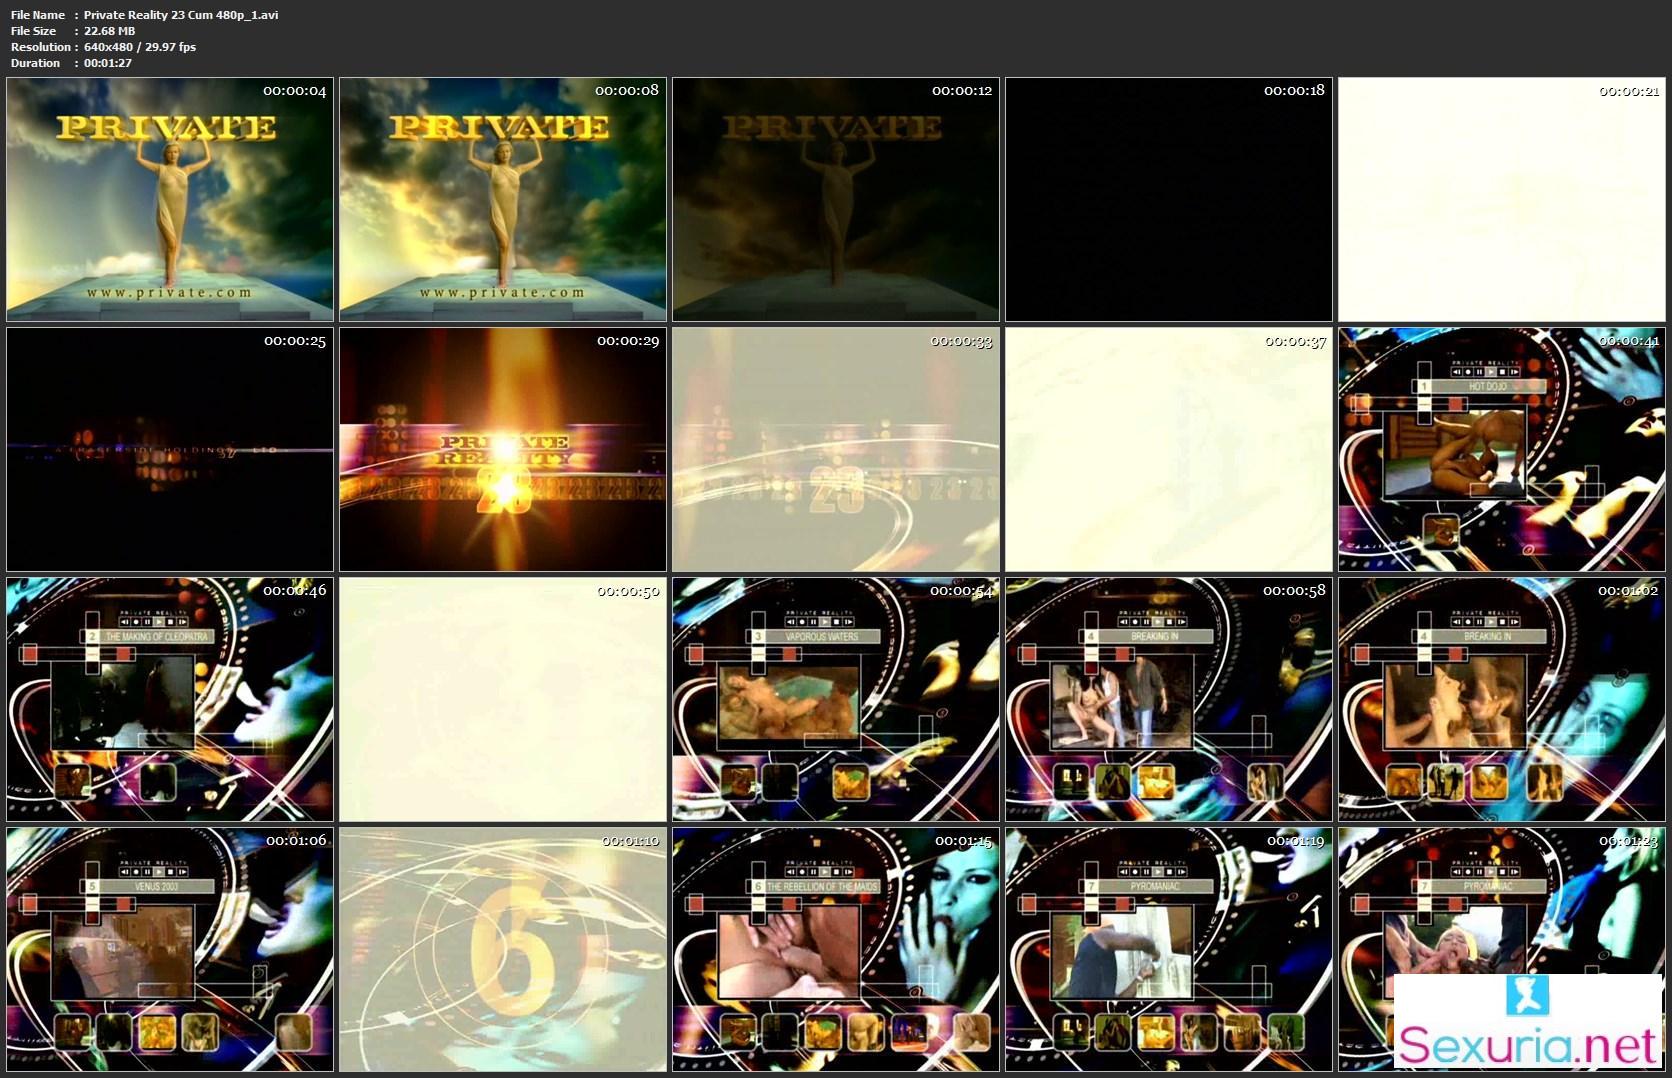Open the faded logo frame at 00:00:12
The image size is (1672, 1078).
(836, 200)
